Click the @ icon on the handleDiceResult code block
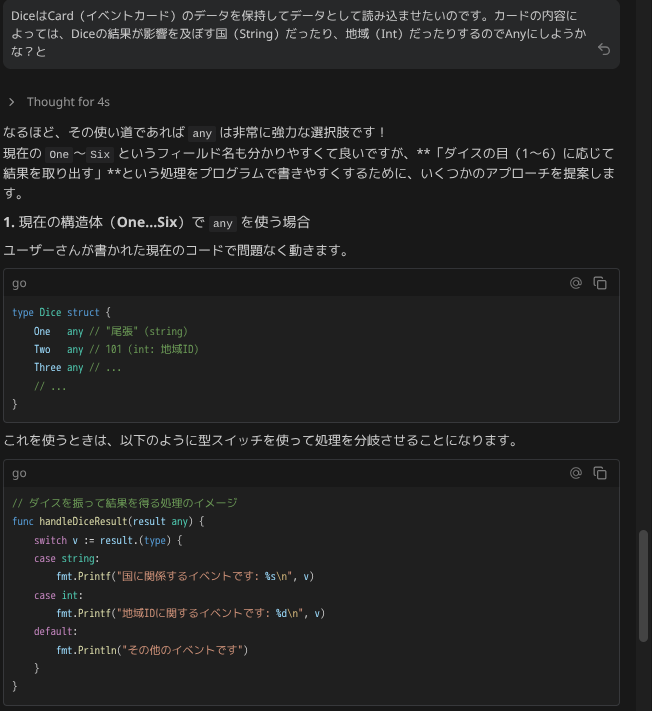The image size is (652, 711). 576,473
